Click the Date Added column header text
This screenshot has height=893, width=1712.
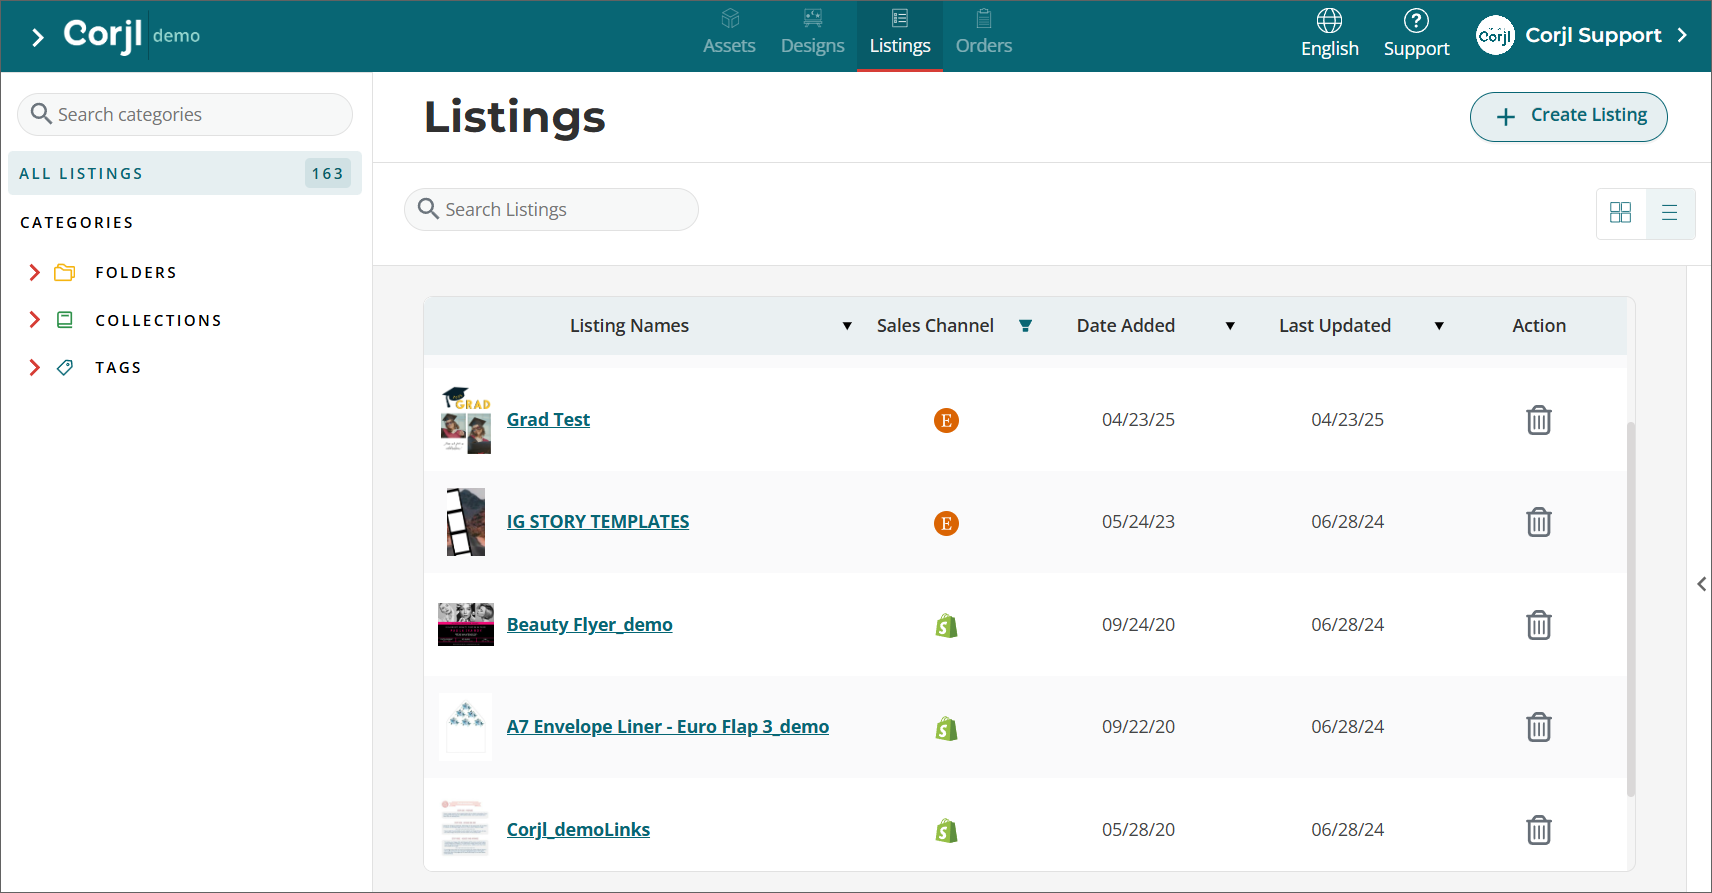(x=1126, y=325)
